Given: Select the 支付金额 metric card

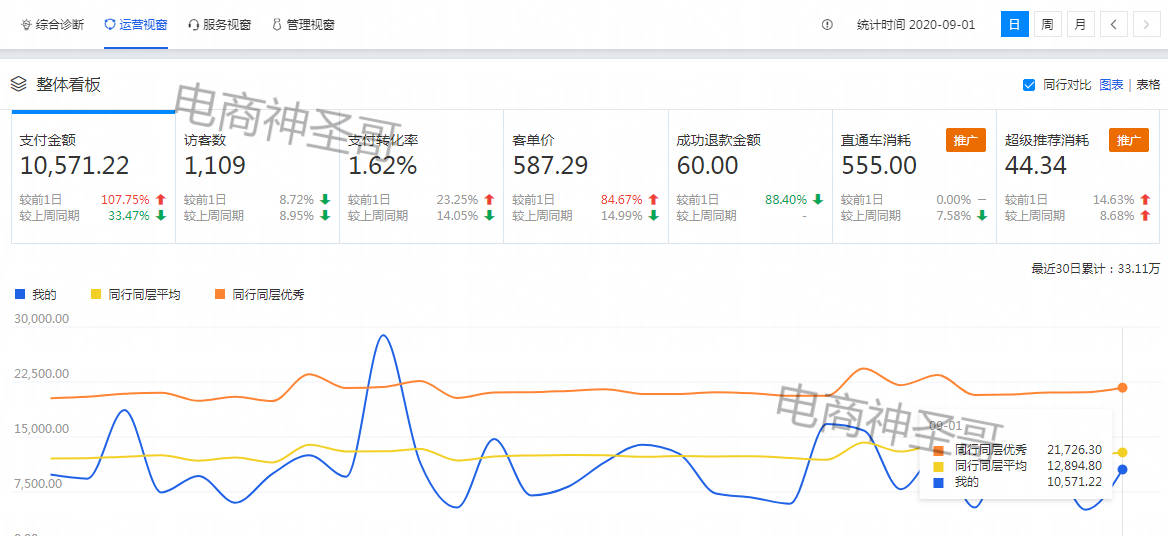Looking at the screenshot, I should 93,176.
